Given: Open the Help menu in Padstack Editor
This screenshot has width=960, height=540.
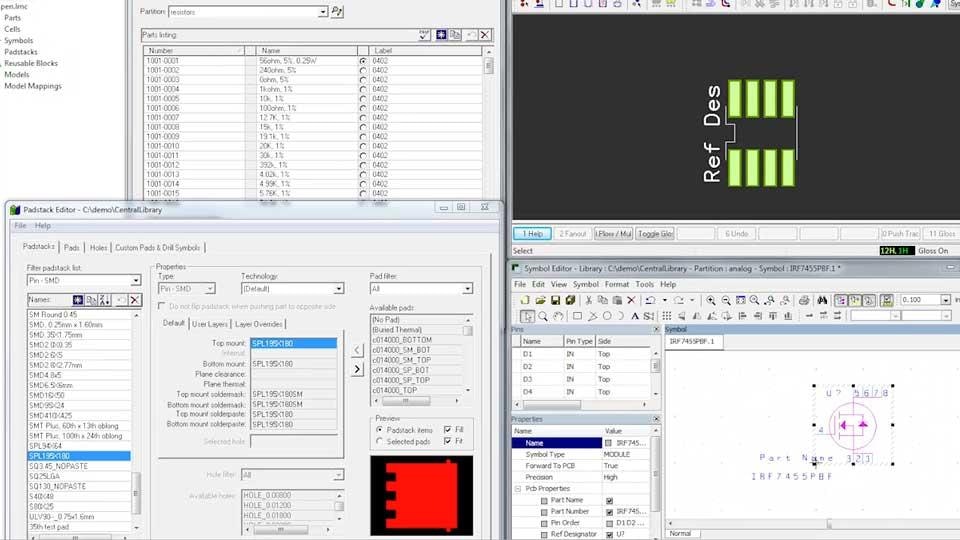Looking at the screenshot, I should point(42,225).
